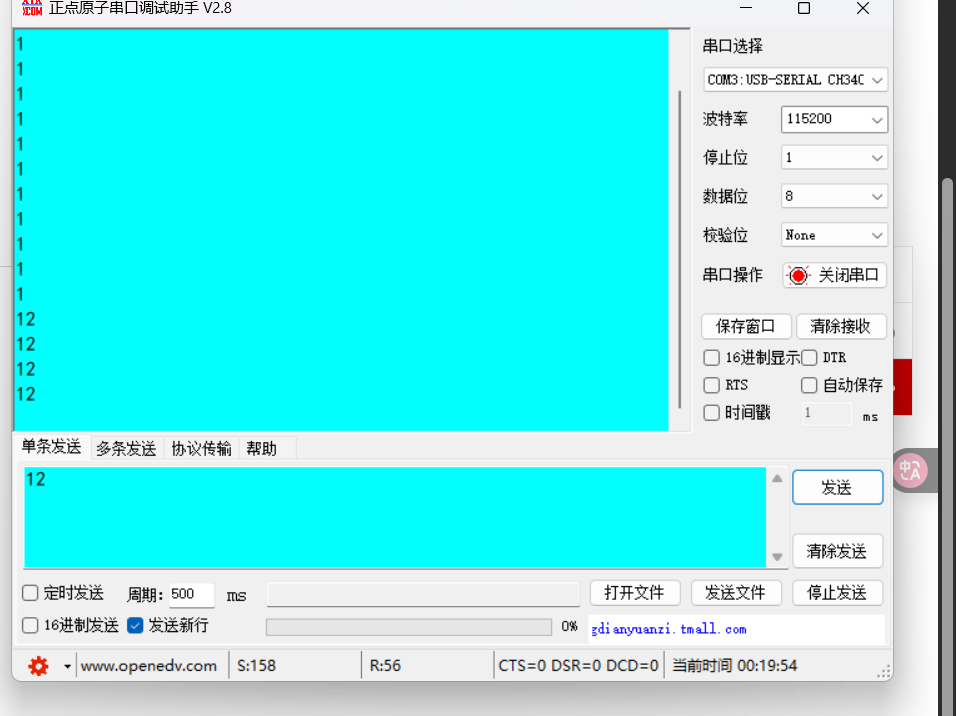Screen dimensions: 956x716
Task: Click the send box scroll-down arrow
Action: tap(777, 557)
